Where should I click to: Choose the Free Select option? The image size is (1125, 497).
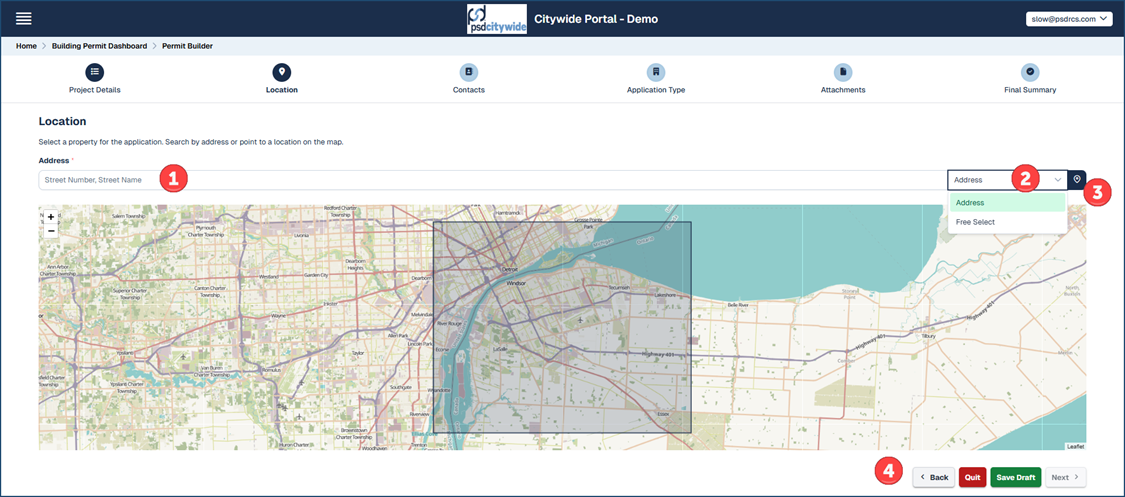click(975, 222)
